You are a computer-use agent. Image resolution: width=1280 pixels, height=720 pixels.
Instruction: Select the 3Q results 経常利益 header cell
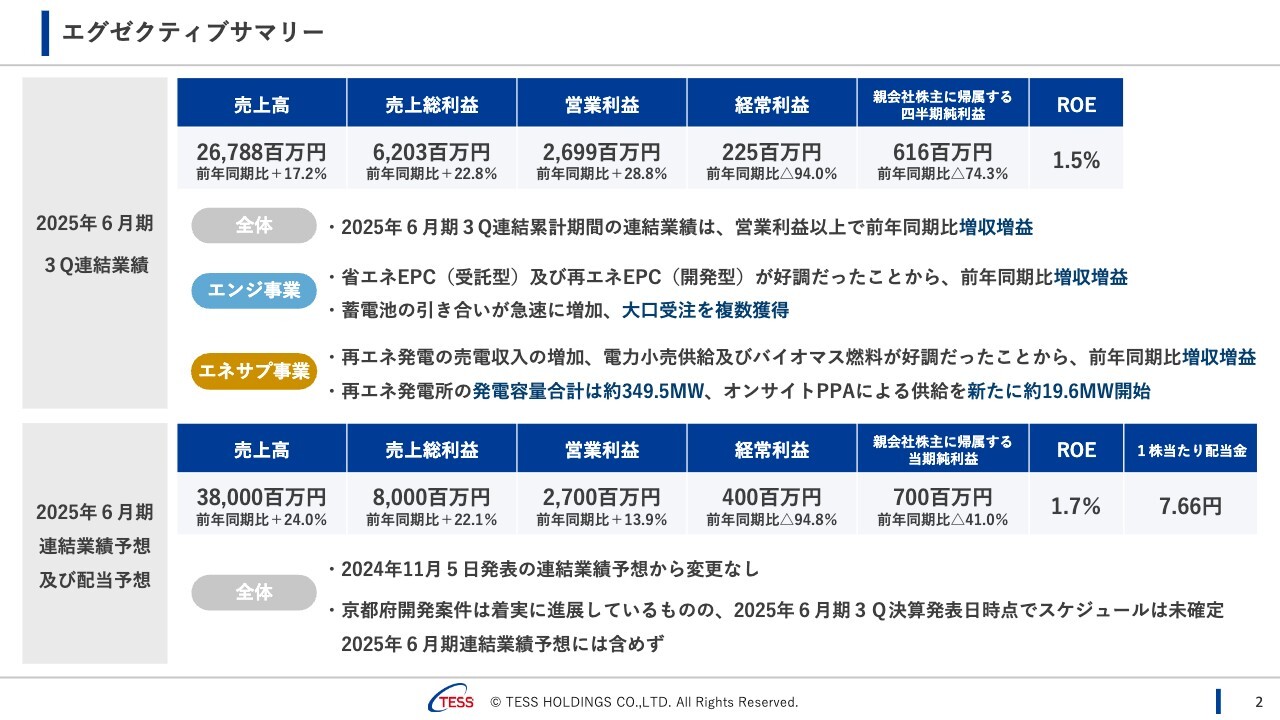772,103
